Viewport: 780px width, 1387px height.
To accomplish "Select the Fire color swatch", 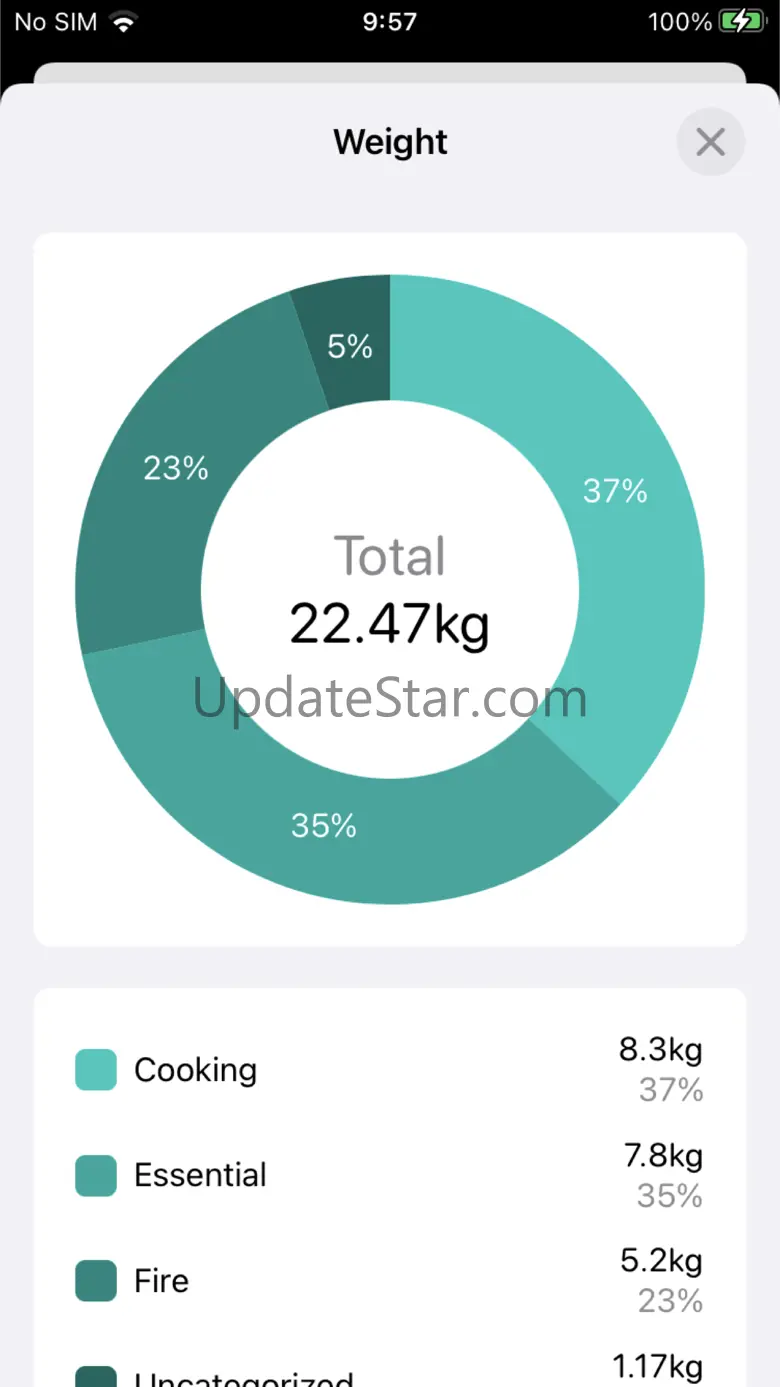I will click(96, 1280).
